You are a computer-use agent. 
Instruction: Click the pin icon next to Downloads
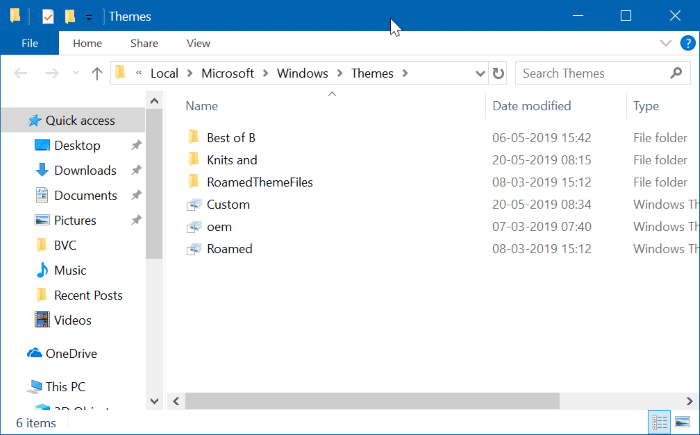(x=136, y=170)
